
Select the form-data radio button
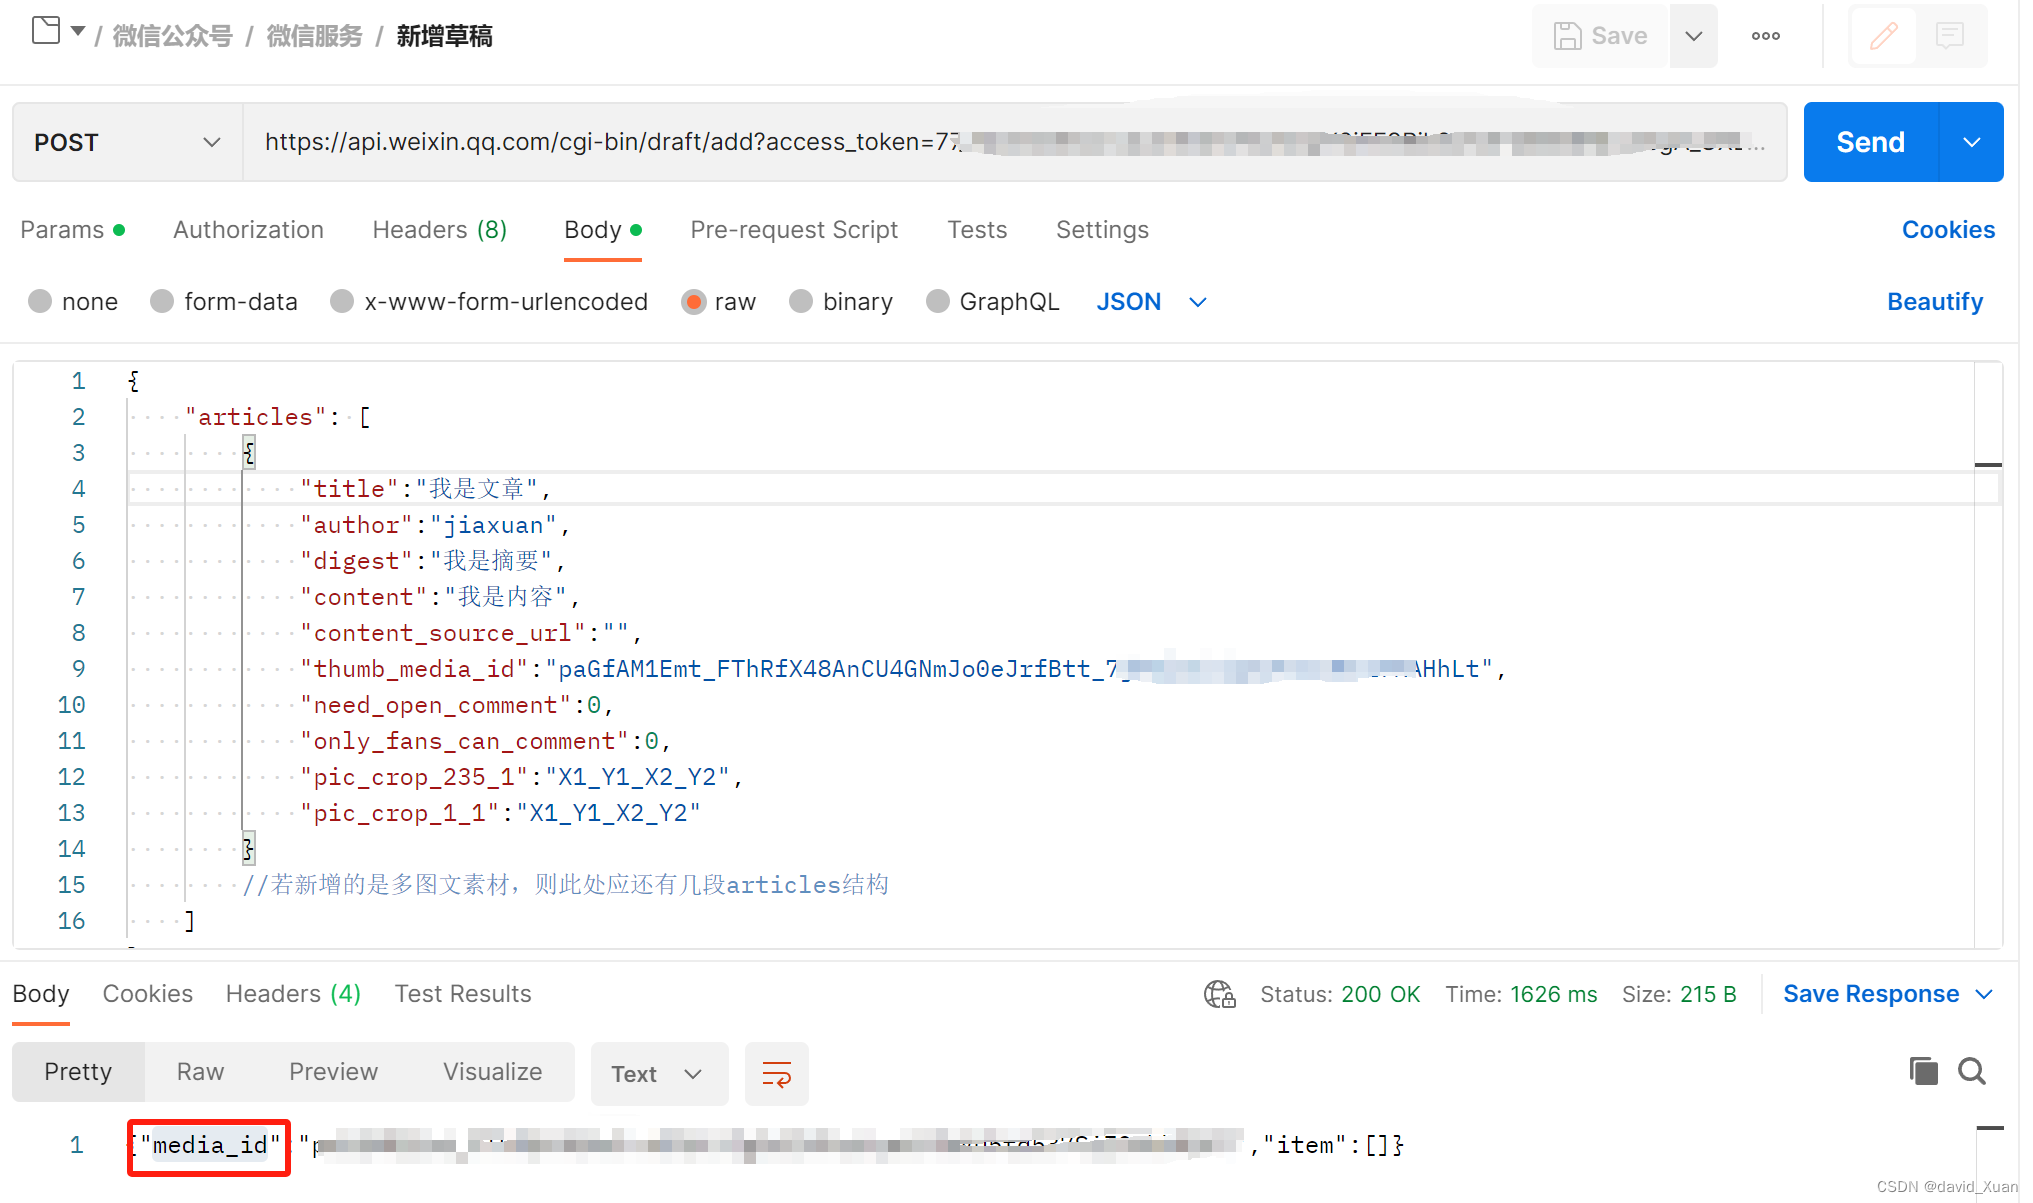[162, 301]
